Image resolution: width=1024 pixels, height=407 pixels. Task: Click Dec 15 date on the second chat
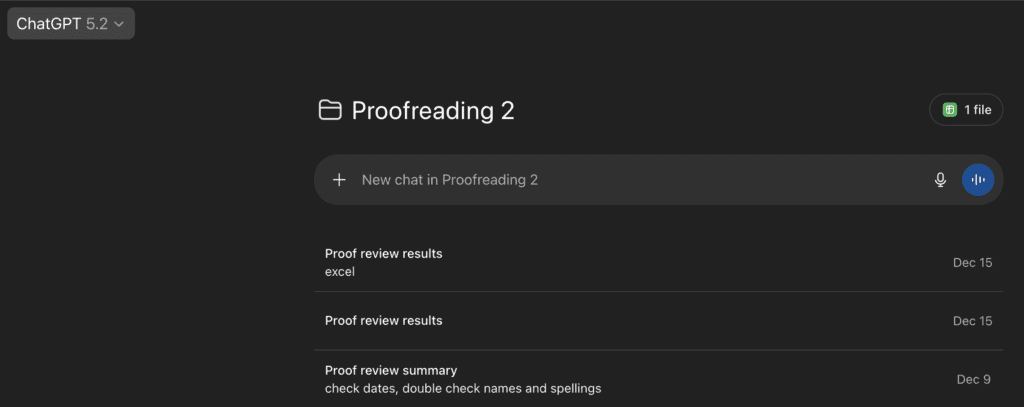[972, 321]
